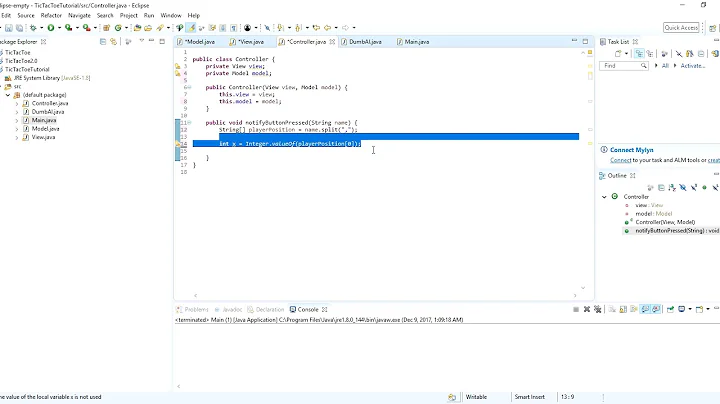Toggle Scroll Lock in Console toolbar
The width and height of the screenshot is (720, 404).
(623, 309)
